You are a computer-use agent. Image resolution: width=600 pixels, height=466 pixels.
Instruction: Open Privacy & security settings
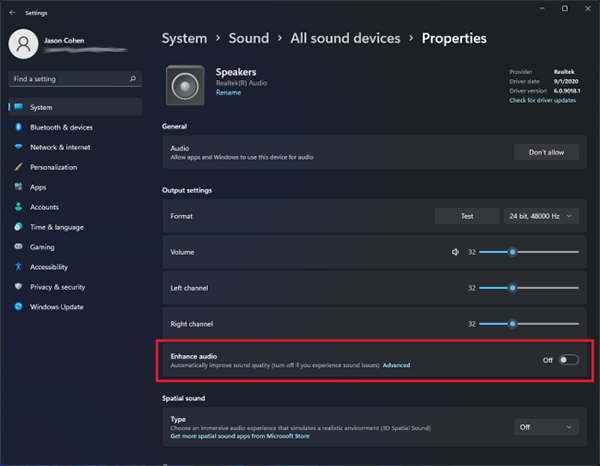57,287
